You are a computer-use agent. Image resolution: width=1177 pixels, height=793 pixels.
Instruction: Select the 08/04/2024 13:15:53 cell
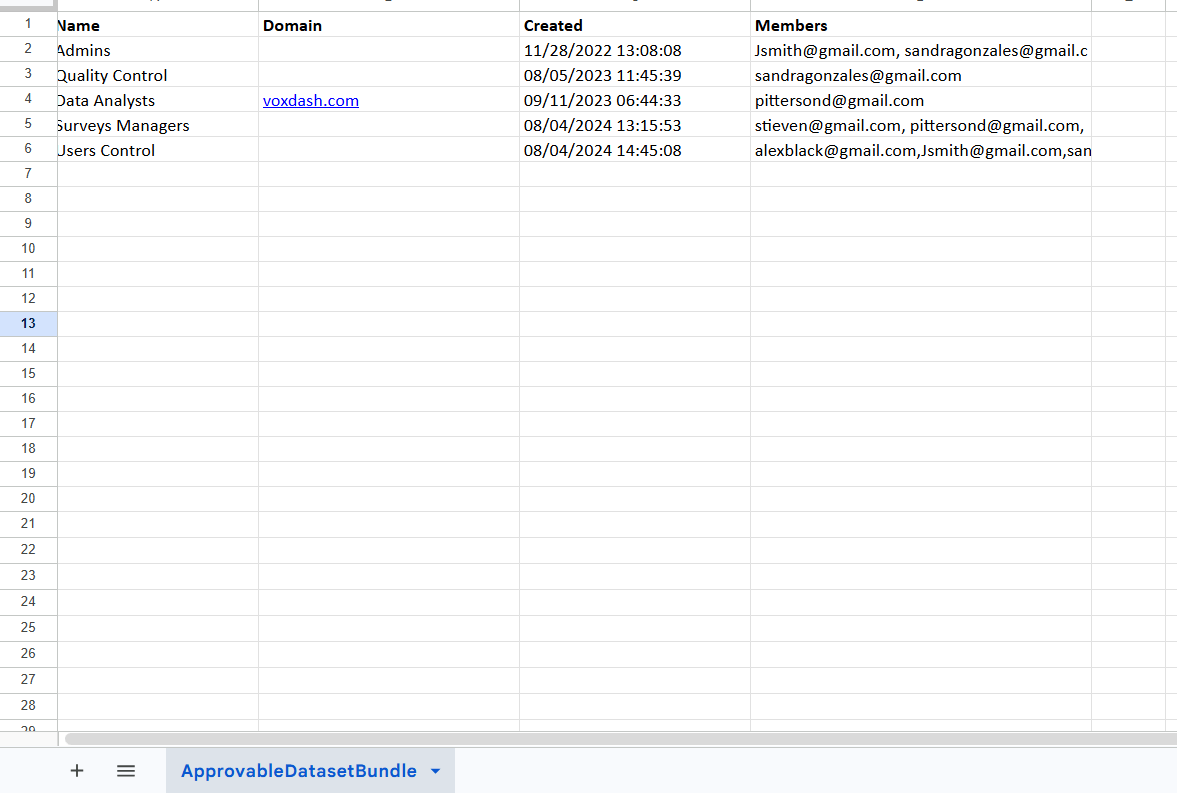(634, 125)
